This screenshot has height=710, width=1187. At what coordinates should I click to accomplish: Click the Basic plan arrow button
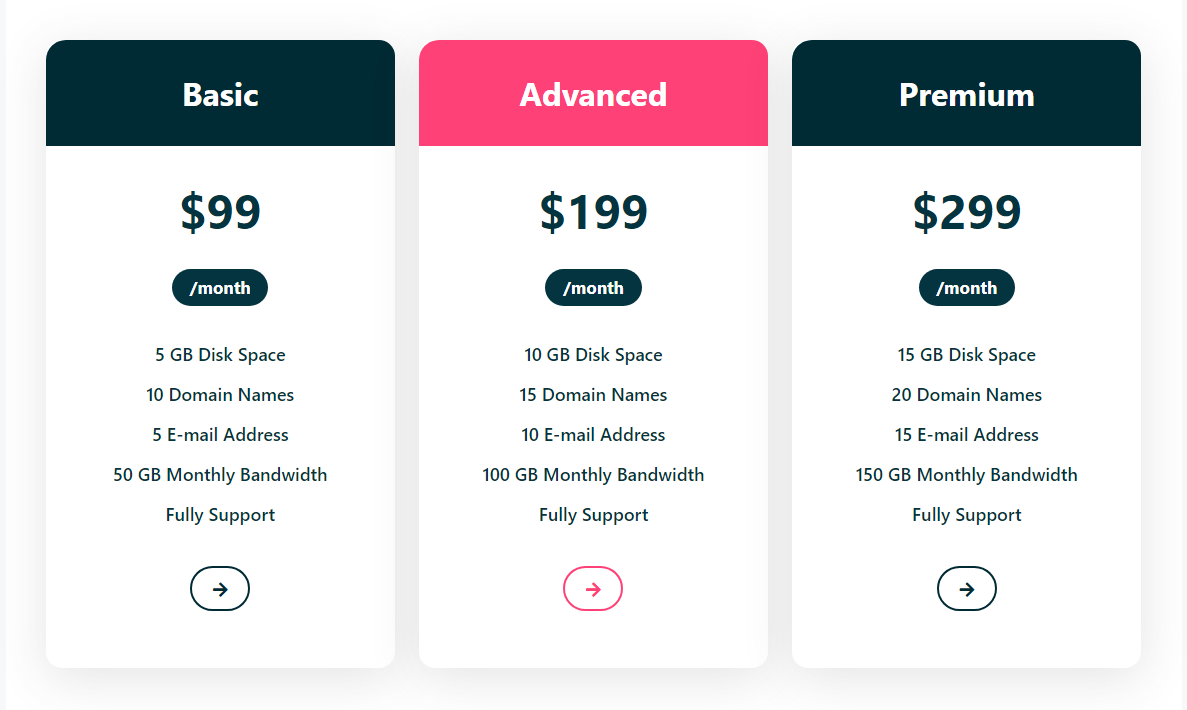[220, 589]
